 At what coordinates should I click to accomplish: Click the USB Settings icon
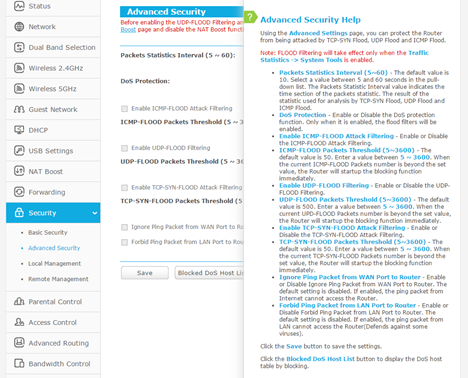click(19, 151)
